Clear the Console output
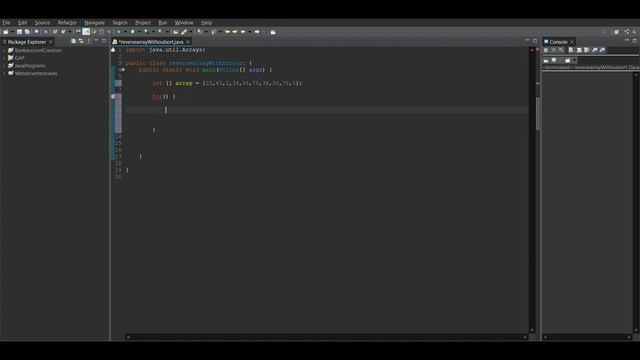 (571, 50)
